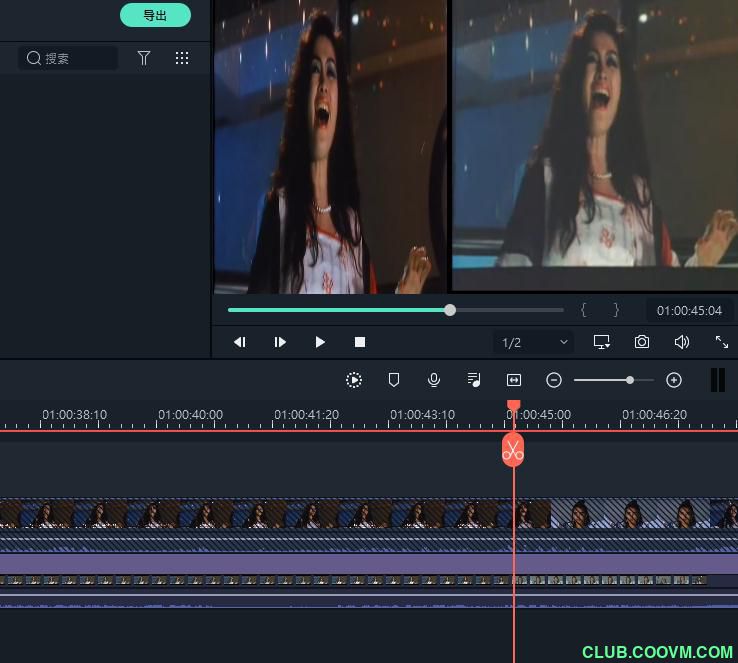Screen dimensions: 738x663
Task: Click the zoom-to-fit timeline icon
Action: [513, 380]
